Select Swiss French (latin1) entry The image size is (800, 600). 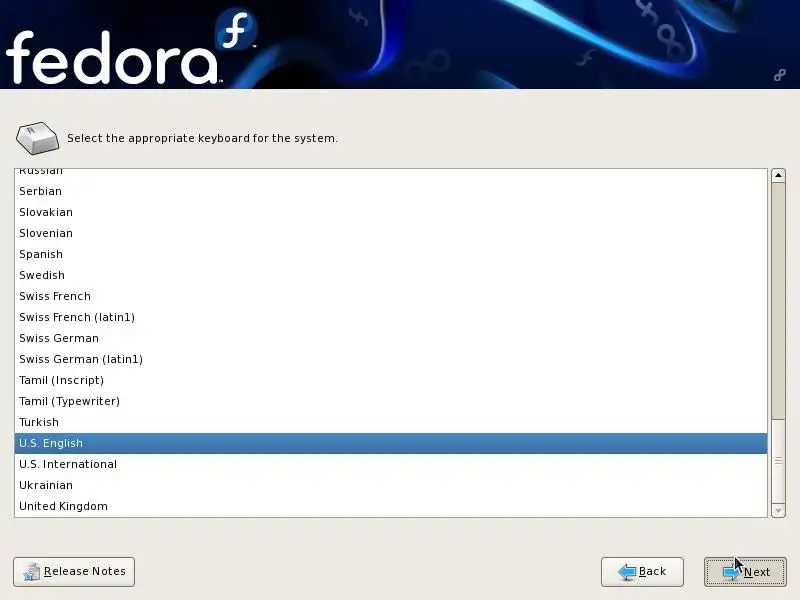[391, 317]
